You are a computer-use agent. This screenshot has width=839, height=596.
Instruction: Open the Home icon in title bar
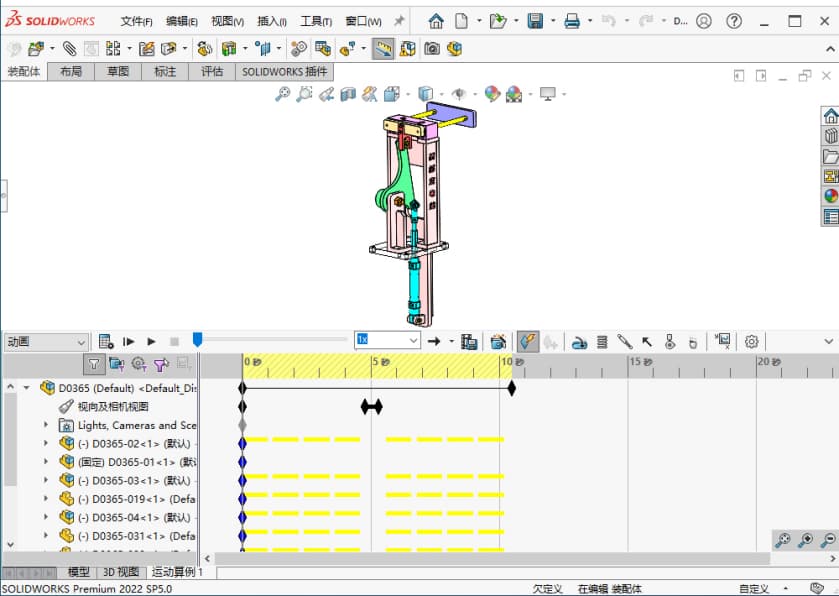click(x=436, y=20)
